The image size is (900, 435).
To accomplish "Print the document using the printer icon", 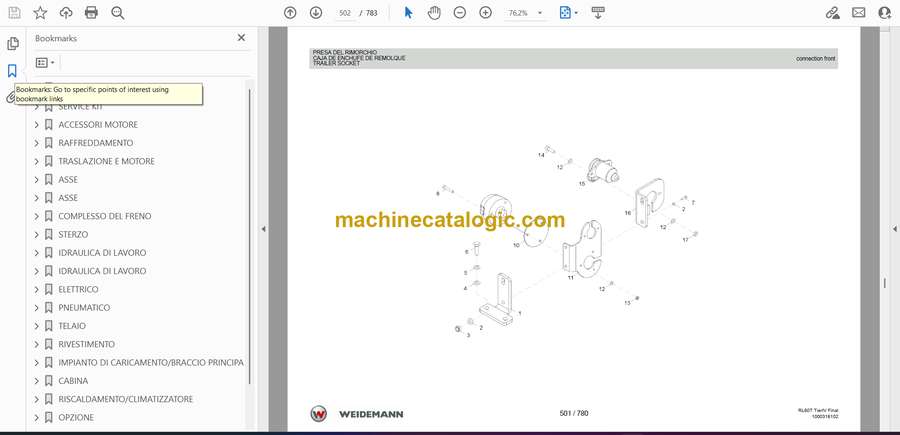I will click(x=92, y=13).
